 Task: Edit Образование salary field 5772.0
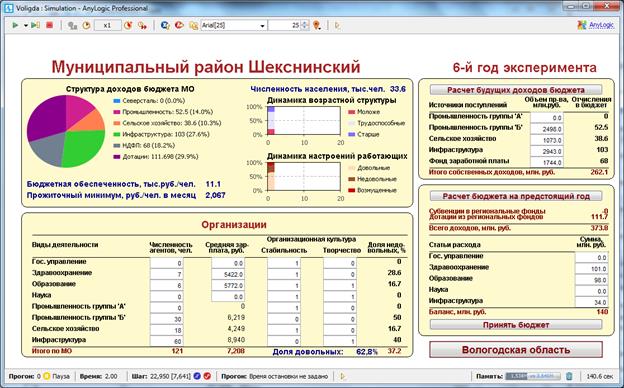(x=228, y=286)
